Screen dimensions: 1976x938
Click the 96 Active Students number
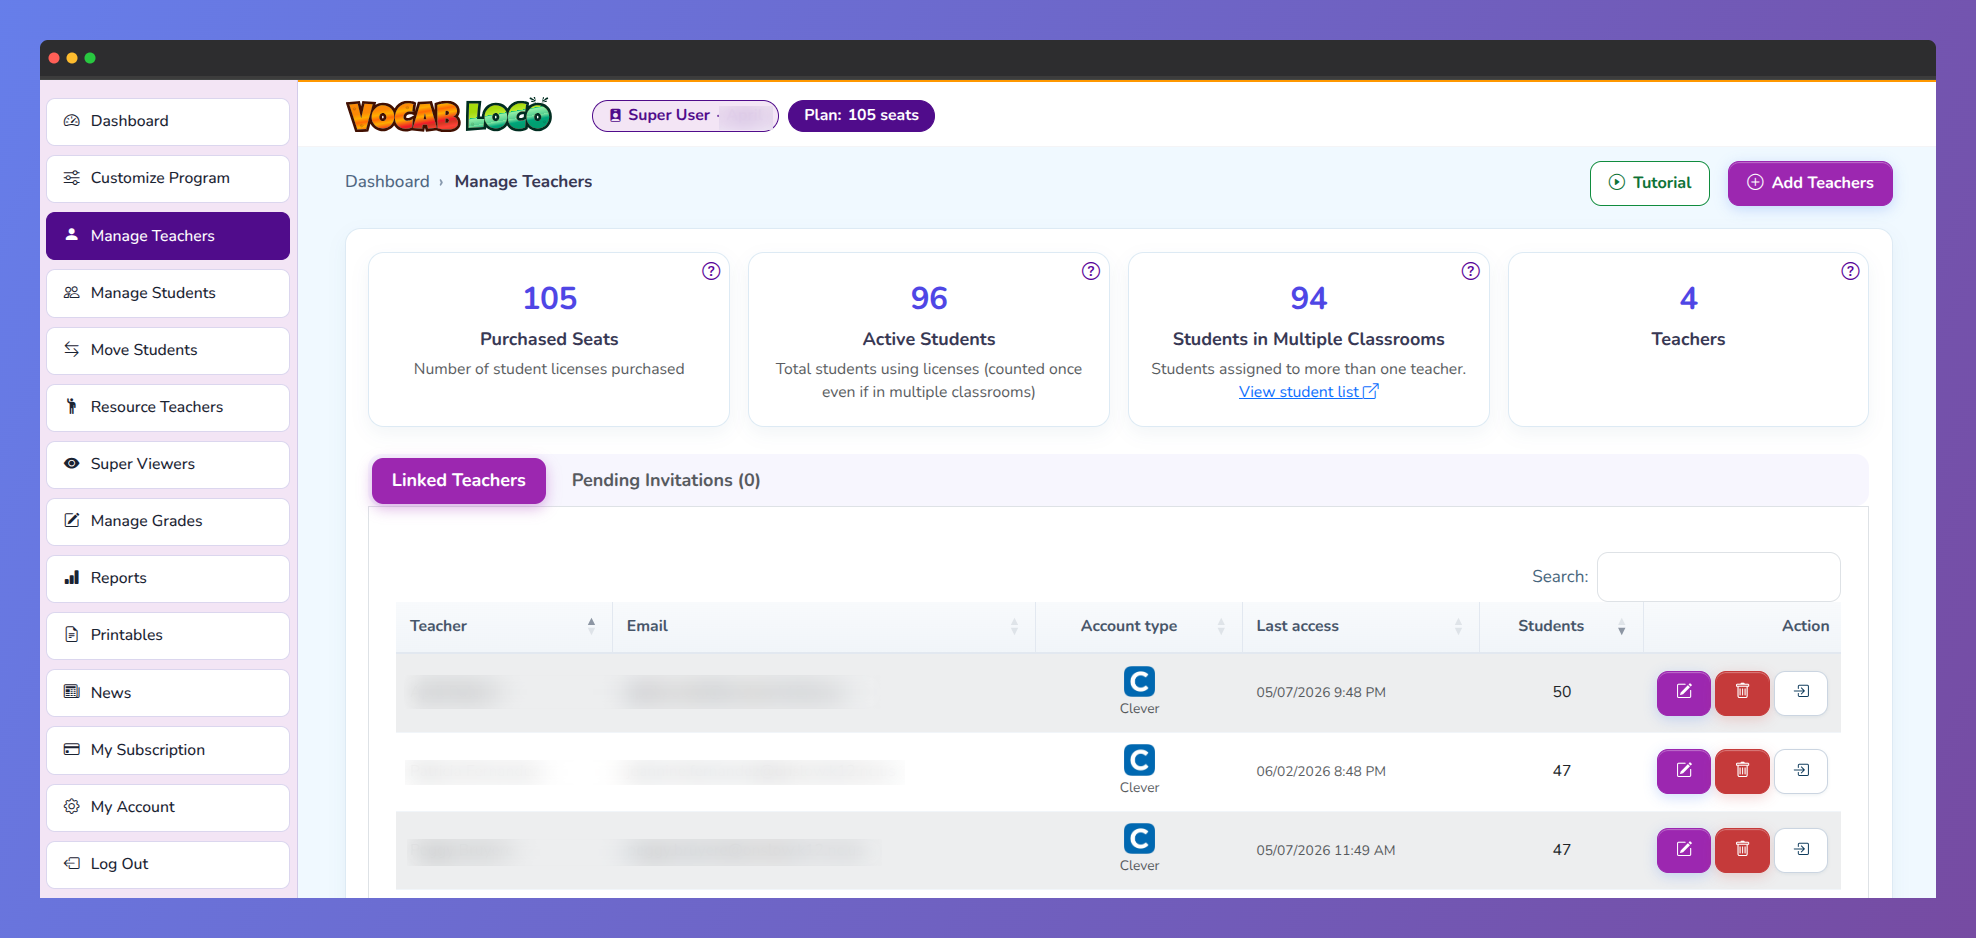click(x=929, y=298)
